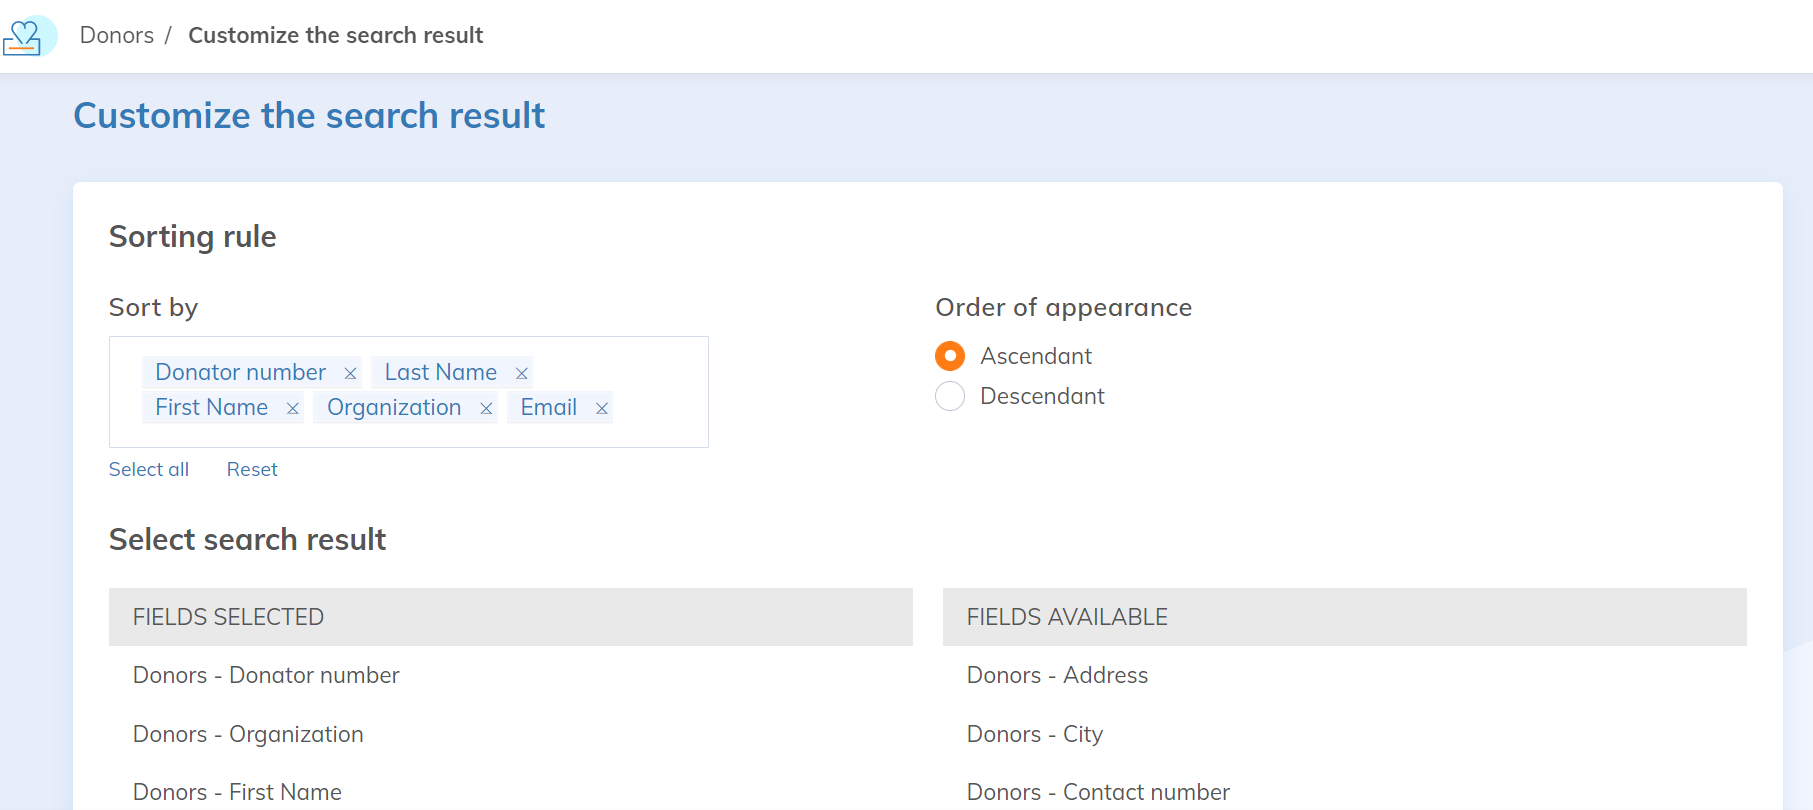Select the Ascendant radio button
Screen dimensions: 1813x810
coord(950,356)
